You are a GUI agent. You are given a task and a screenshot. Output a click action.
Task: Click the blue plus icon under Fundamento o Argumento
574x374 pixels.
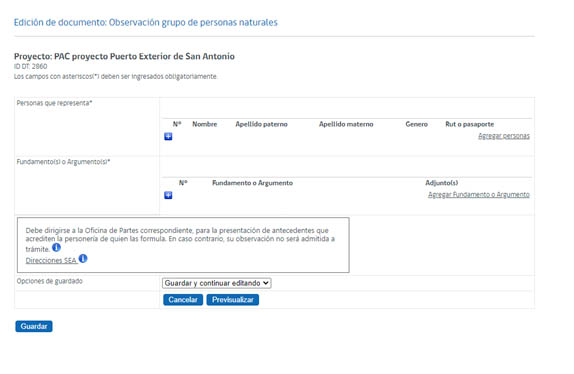[168, 195]
